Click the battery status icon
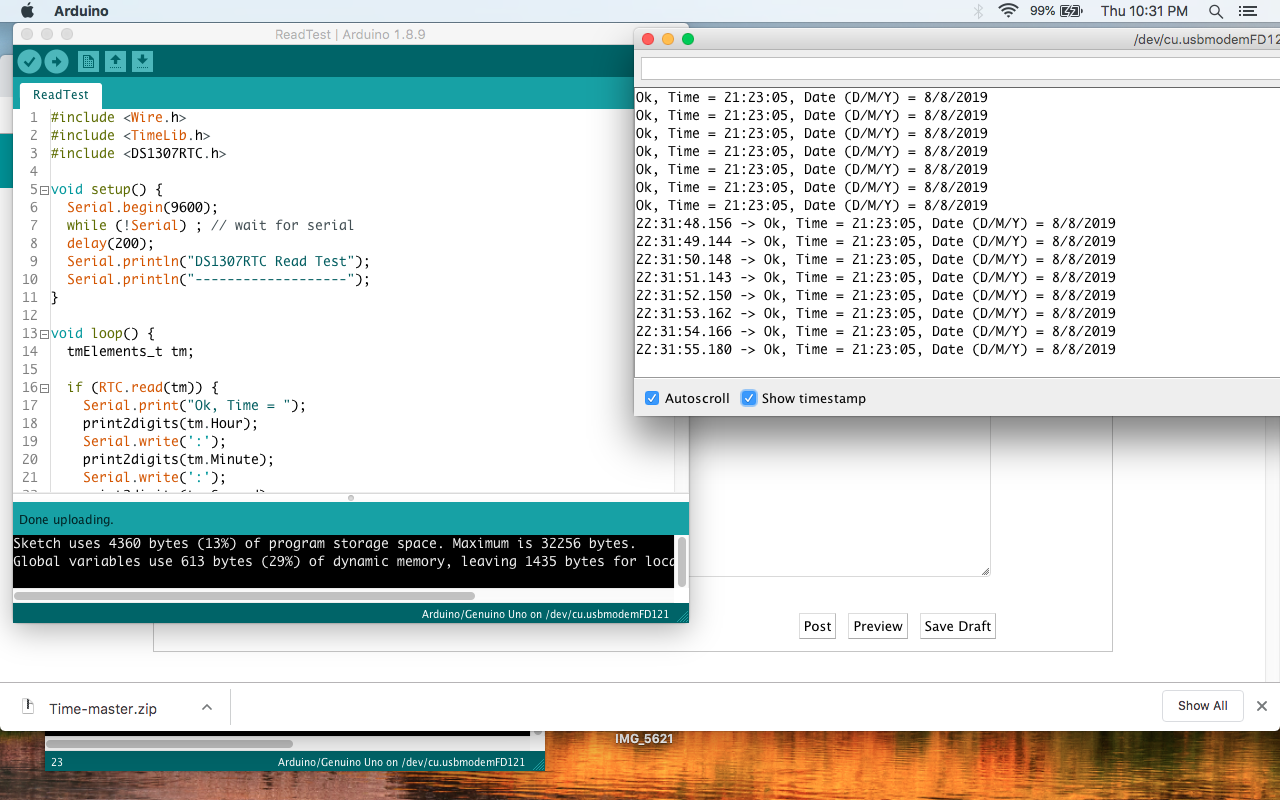This screenshot has height=800, width=1280. click(1071, 11)
